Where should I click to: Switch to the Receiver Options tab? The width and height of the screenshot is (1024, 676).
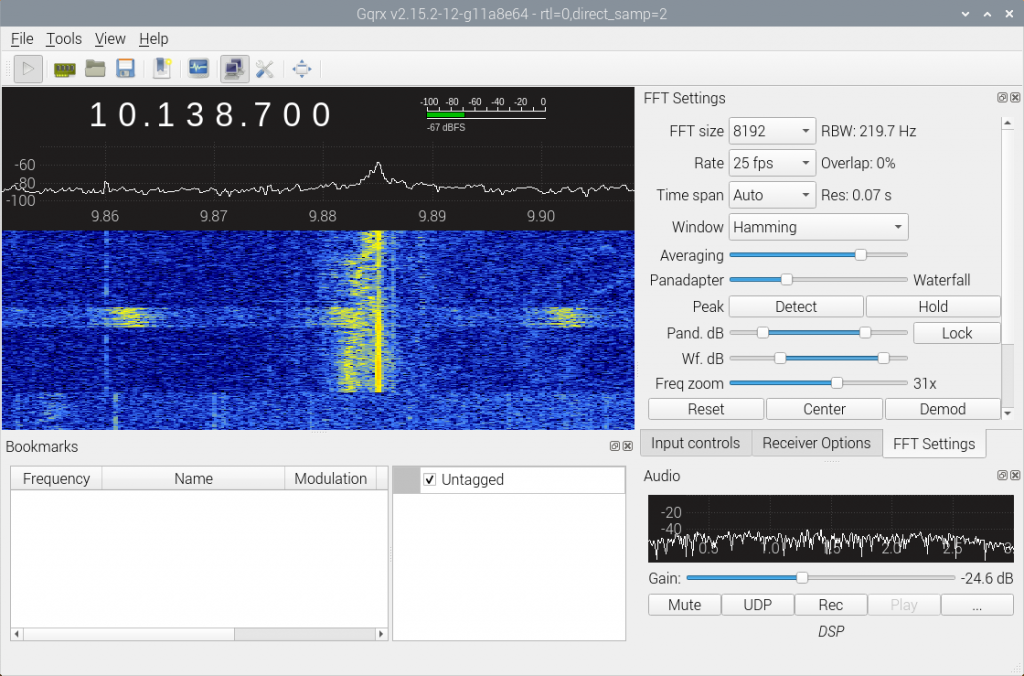(x=816, y=443)
